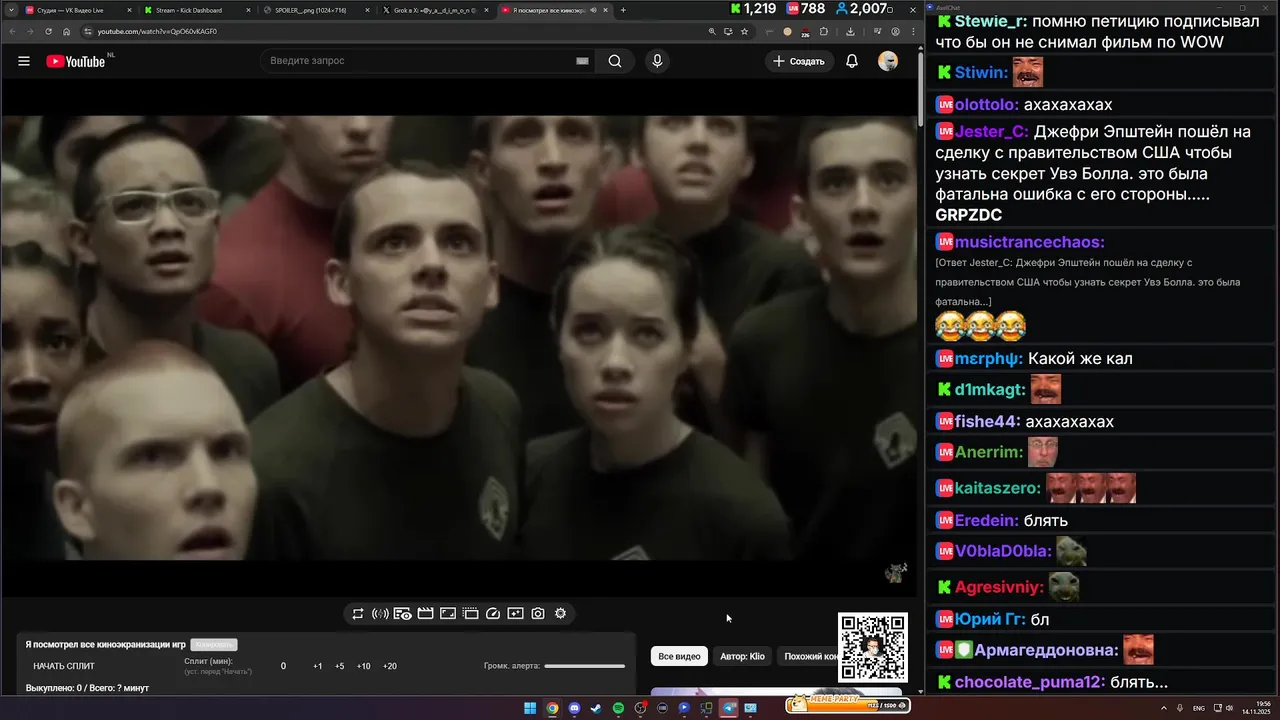Click username musictrancechaos in chat

point(1029,242)
